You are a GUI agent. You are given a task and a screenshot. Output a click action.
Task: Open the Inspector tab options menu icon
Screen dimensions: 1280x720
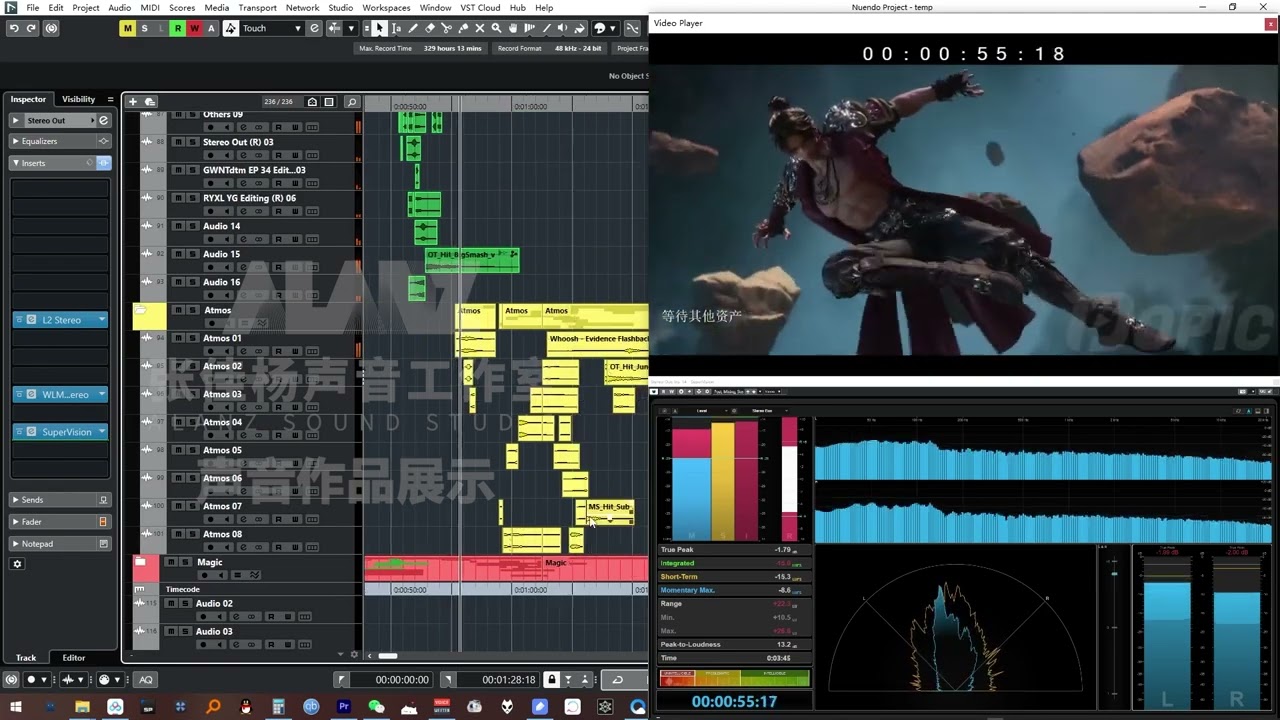coord(110,99)
